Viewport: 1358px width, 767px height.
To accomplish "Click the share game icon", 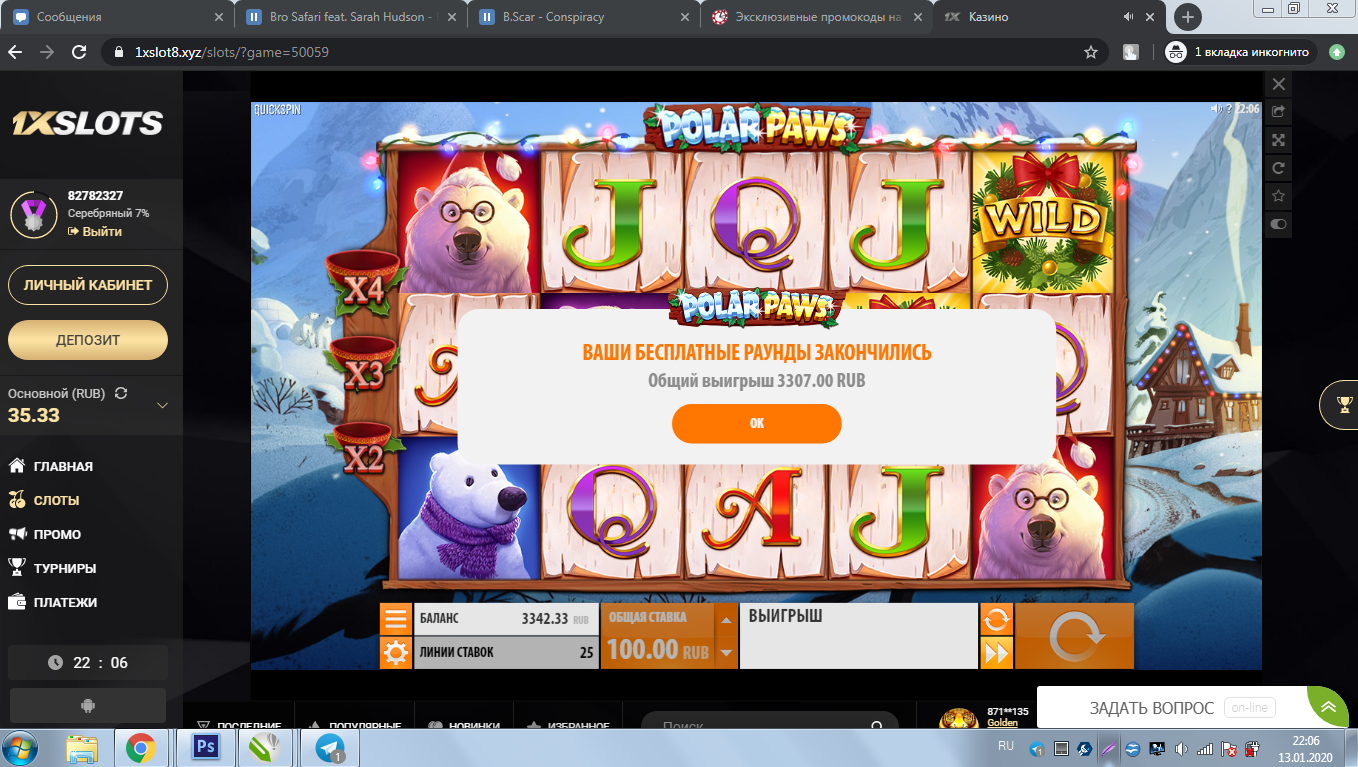I will pos(1278,112).
